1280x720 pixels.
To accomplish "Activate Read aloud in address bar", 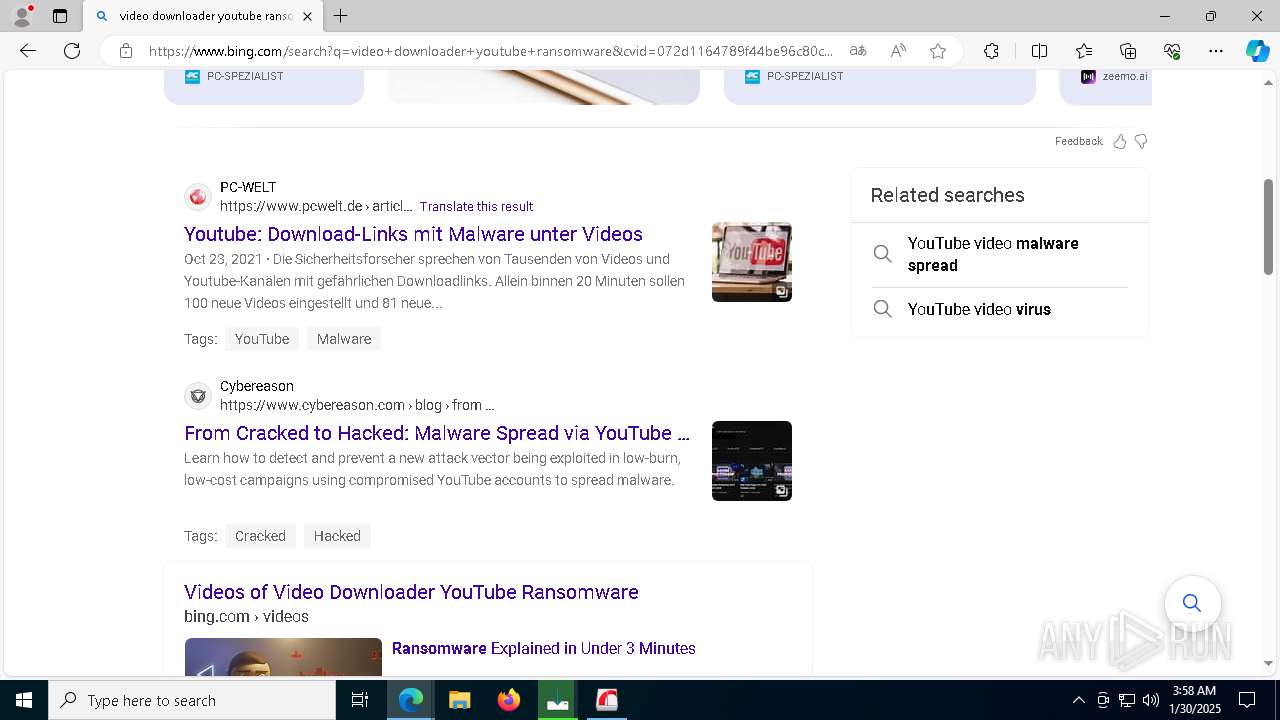I will (898, 51).
